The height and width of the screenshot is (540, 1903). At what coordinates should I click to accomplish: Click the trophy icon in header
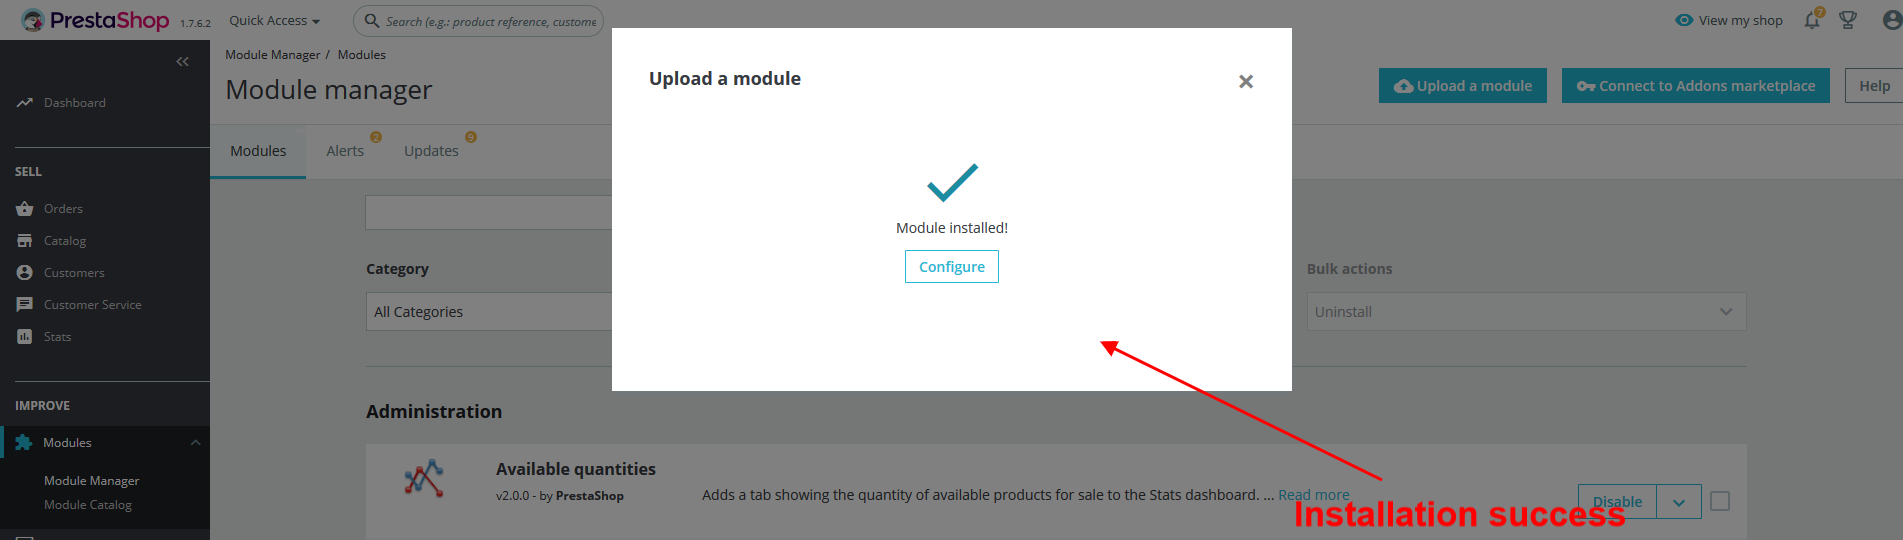click(x=1848, y=20)
